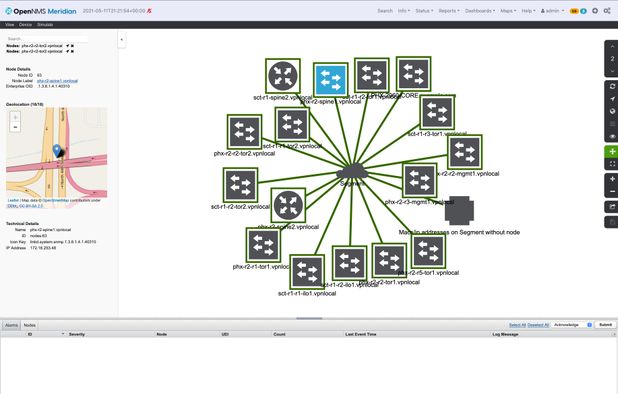Open the admin user dropdown
This screenshot has width=618, height=394.
[552, 11]
